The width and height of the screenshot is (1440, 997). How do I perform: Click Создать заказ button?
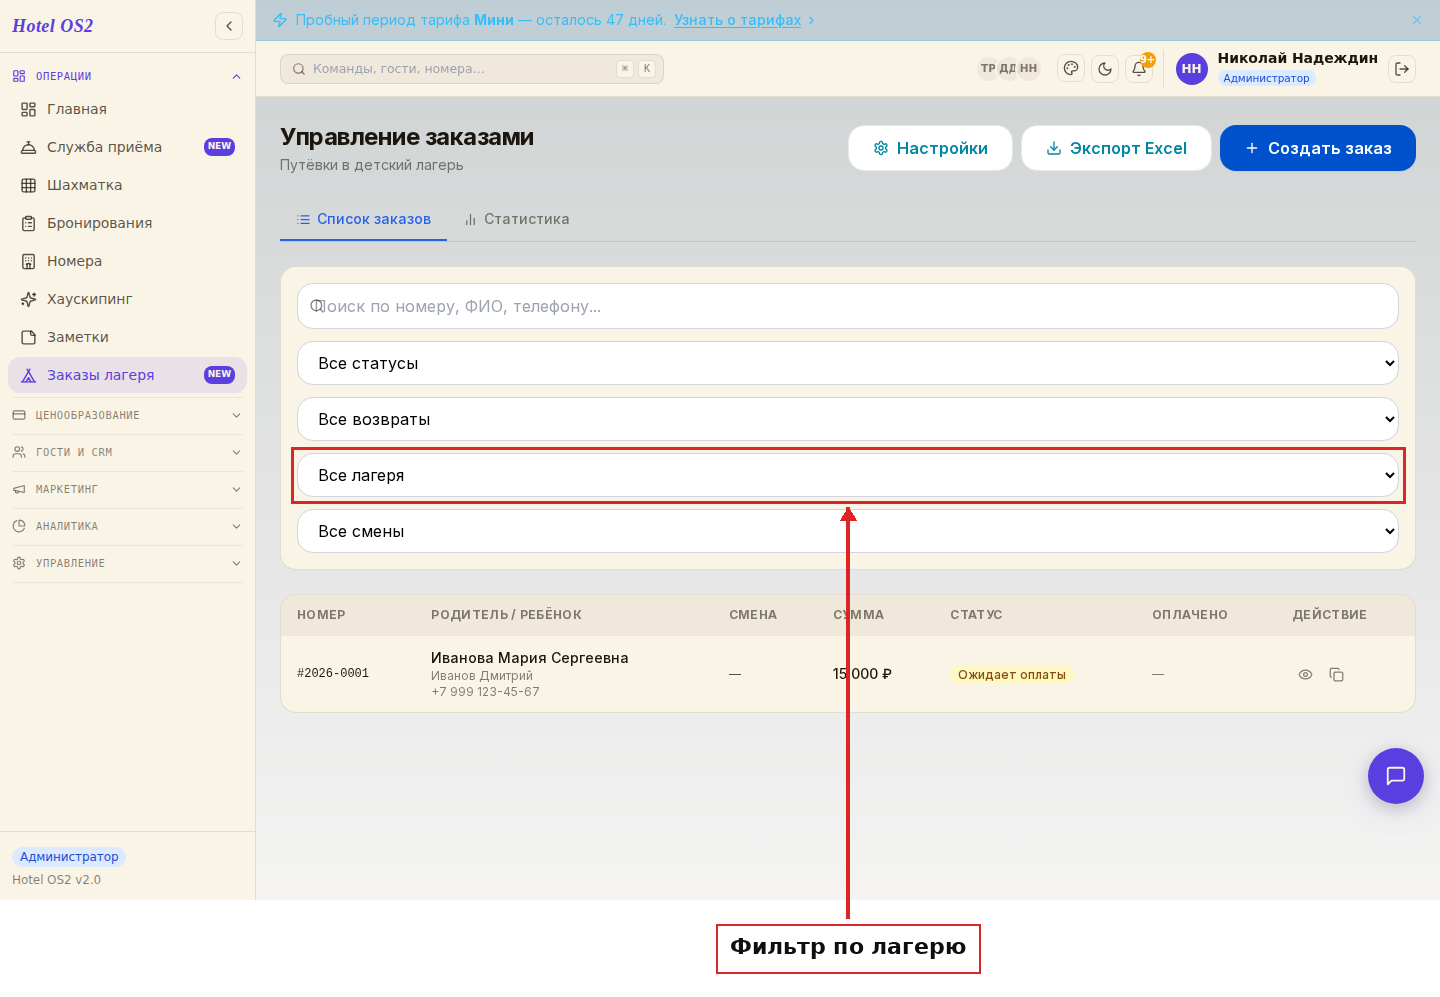point(1318,148)
